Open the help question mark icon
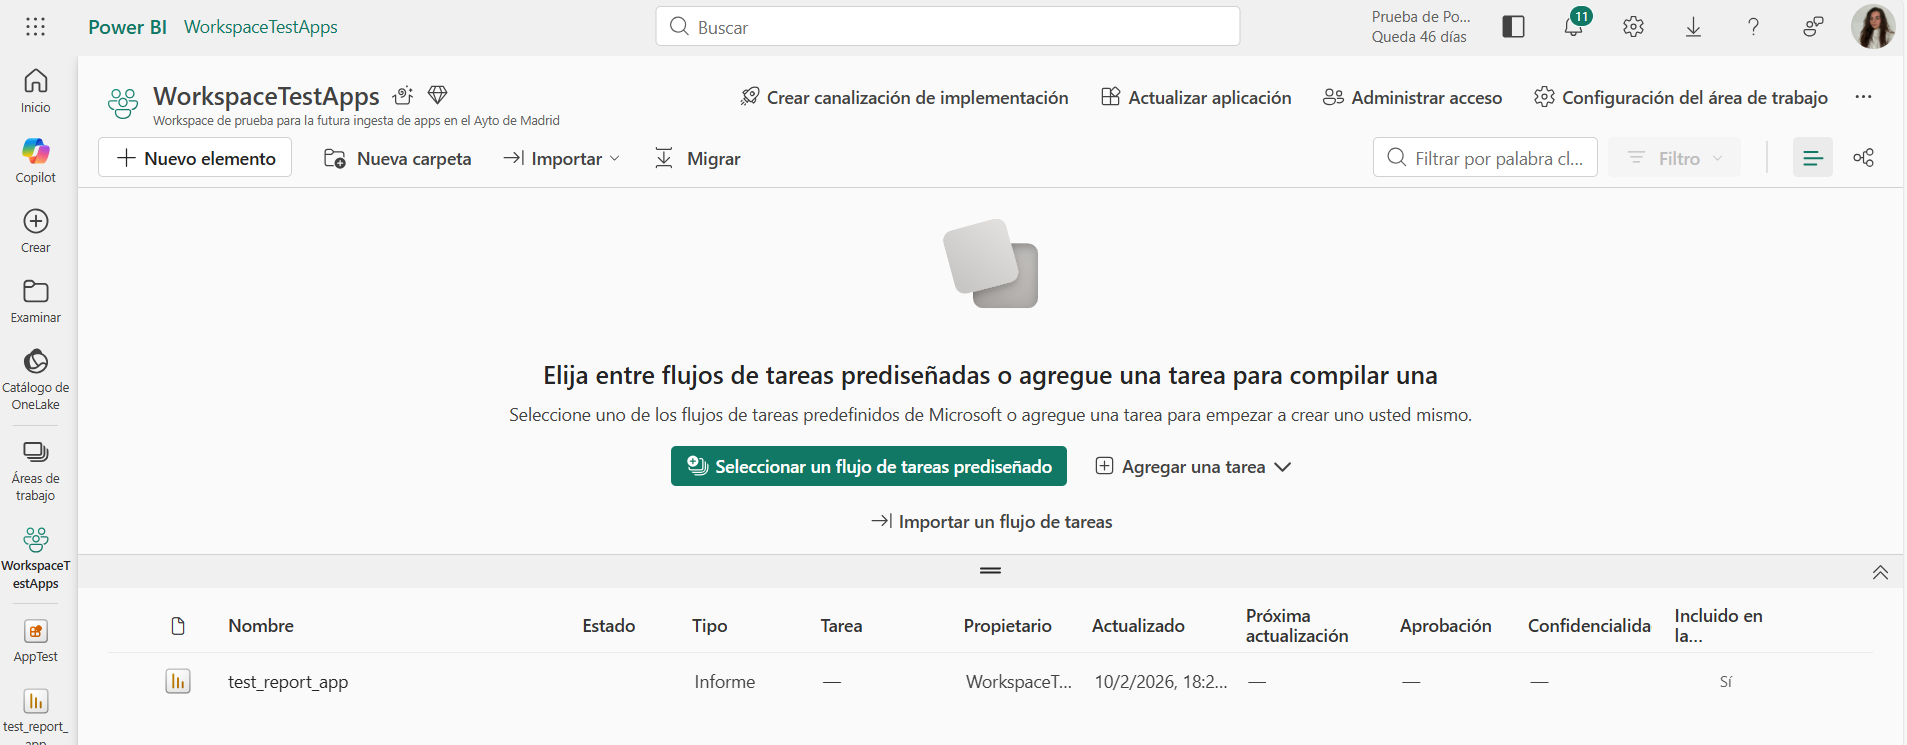 coord(1753,27)
